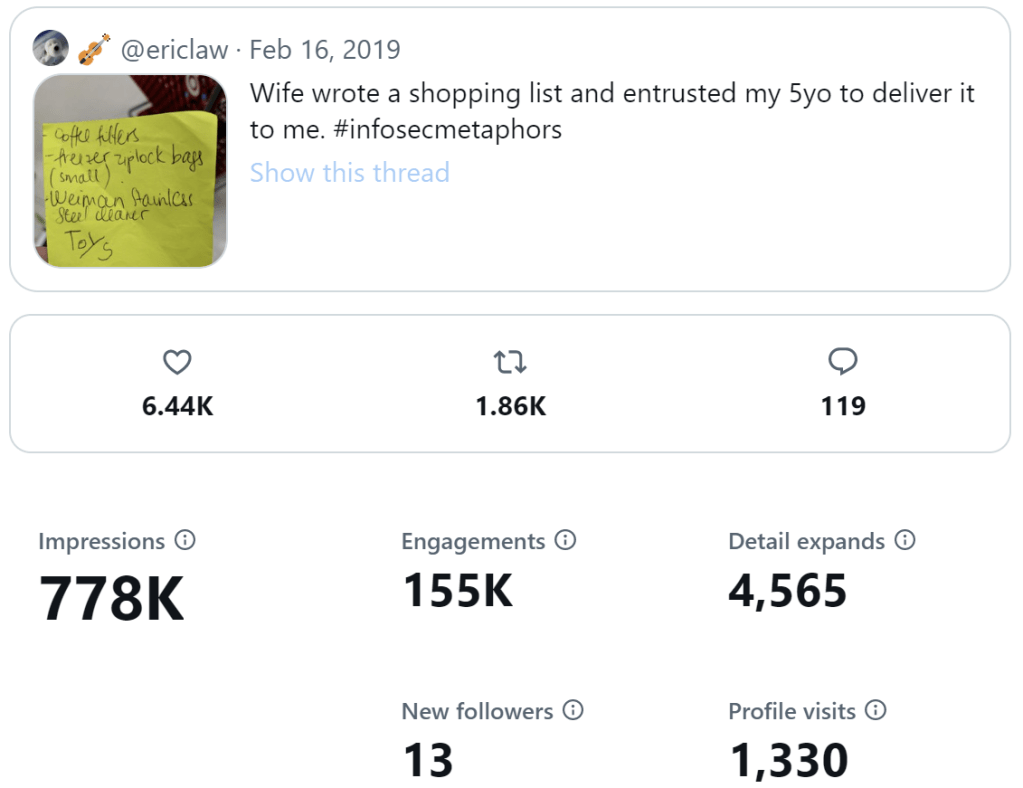Click the violin emoji display name
This screenshot has width=1023, height=788.
pos(94,49)
